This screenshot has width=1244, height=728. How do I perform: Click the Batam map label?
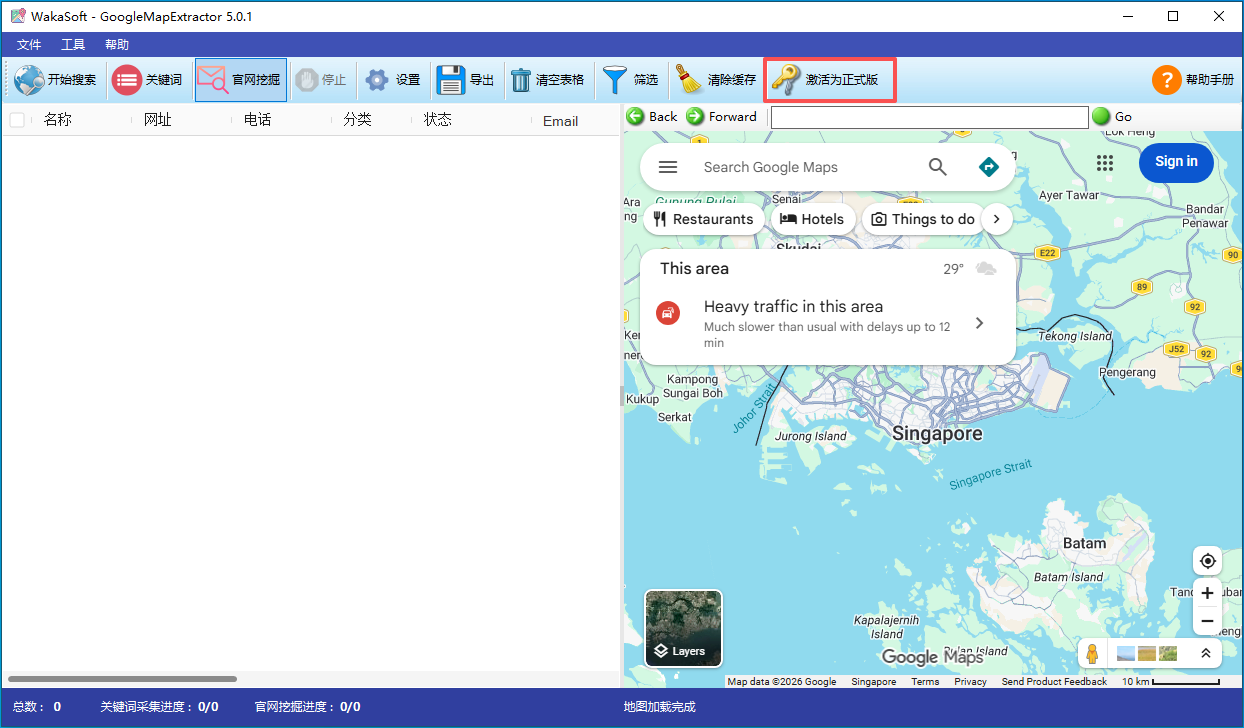tap(1084, 544)
